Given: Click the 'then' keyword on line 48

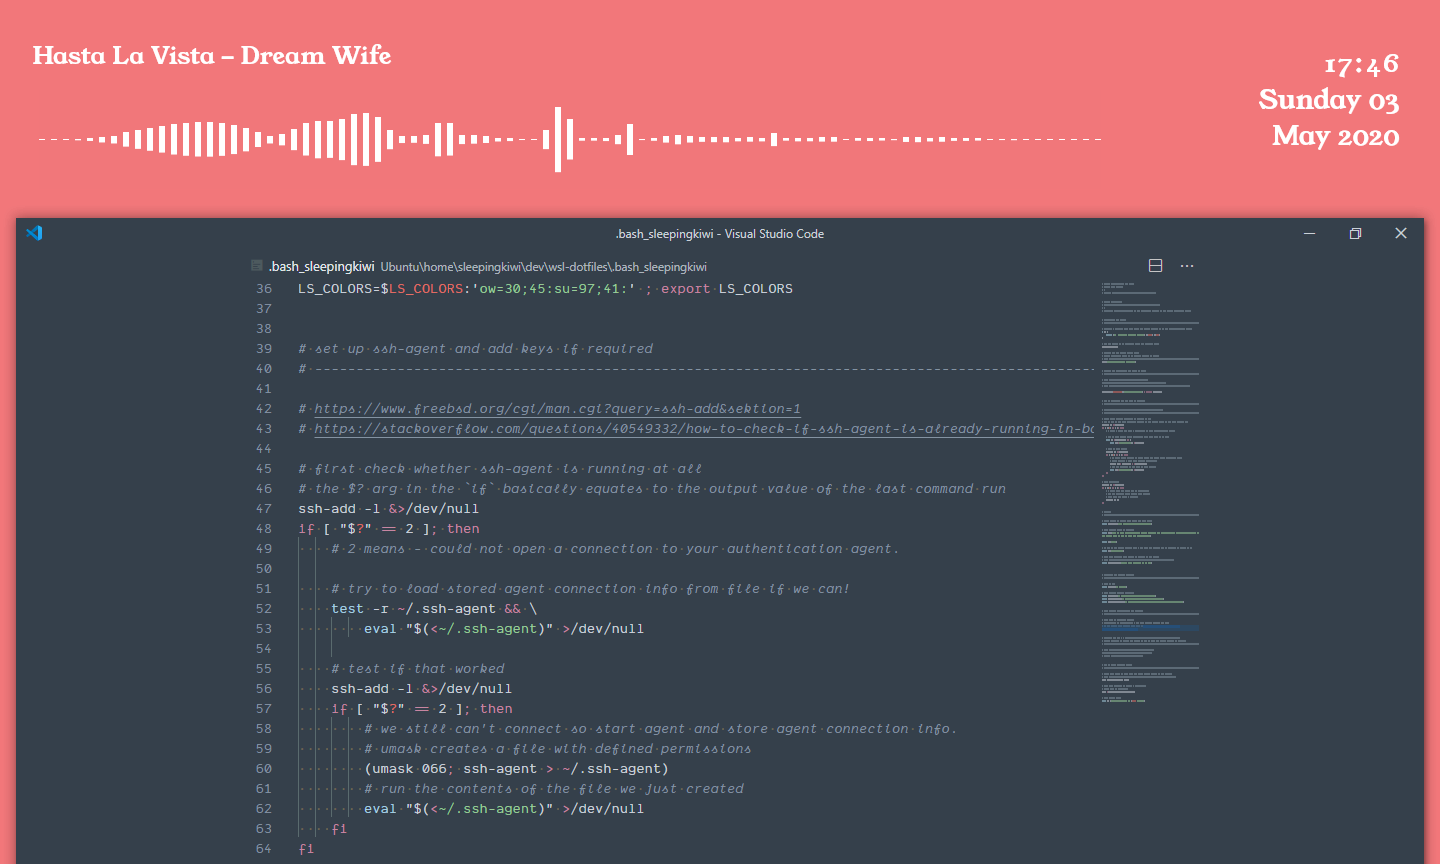Looking at the screenshot, I should (463, 529).
